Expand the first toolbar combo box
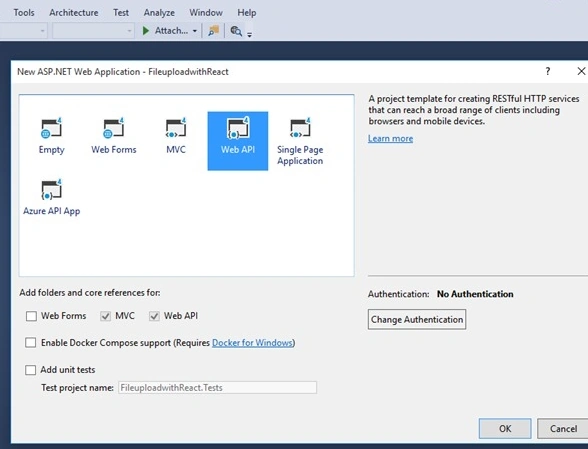This screenshot has height=449, width=588. pos(42,31)
